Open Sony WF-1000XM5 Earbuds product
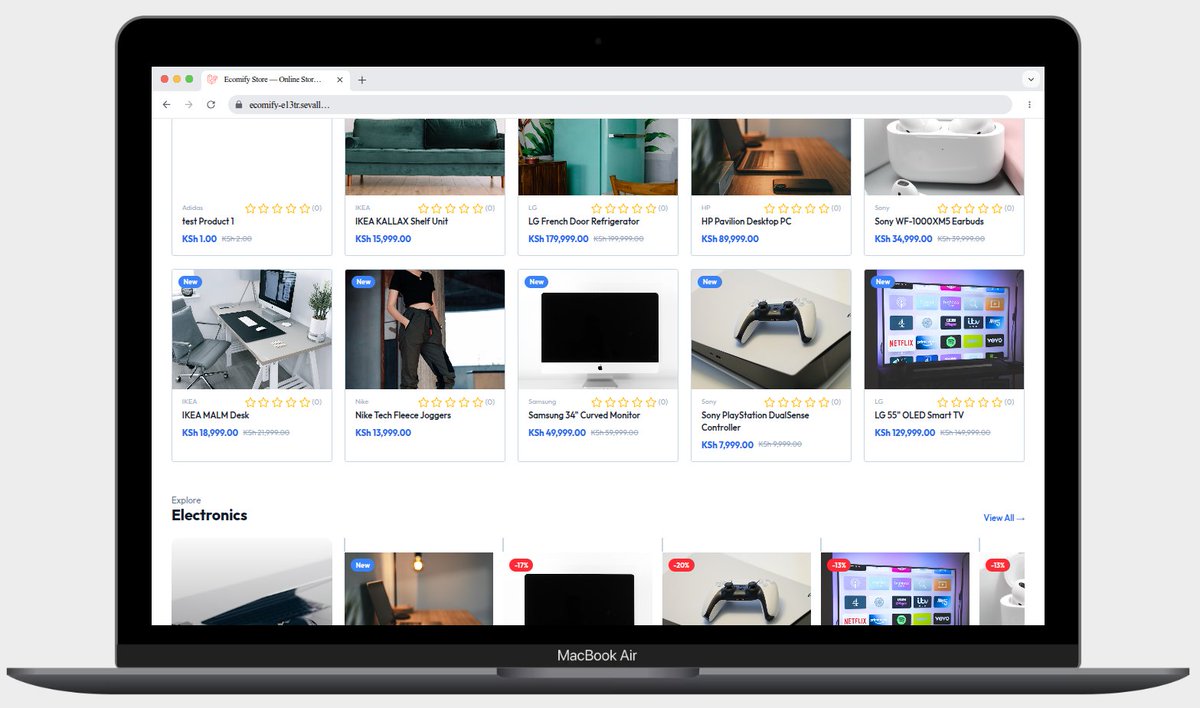 (x=929, y=221)
